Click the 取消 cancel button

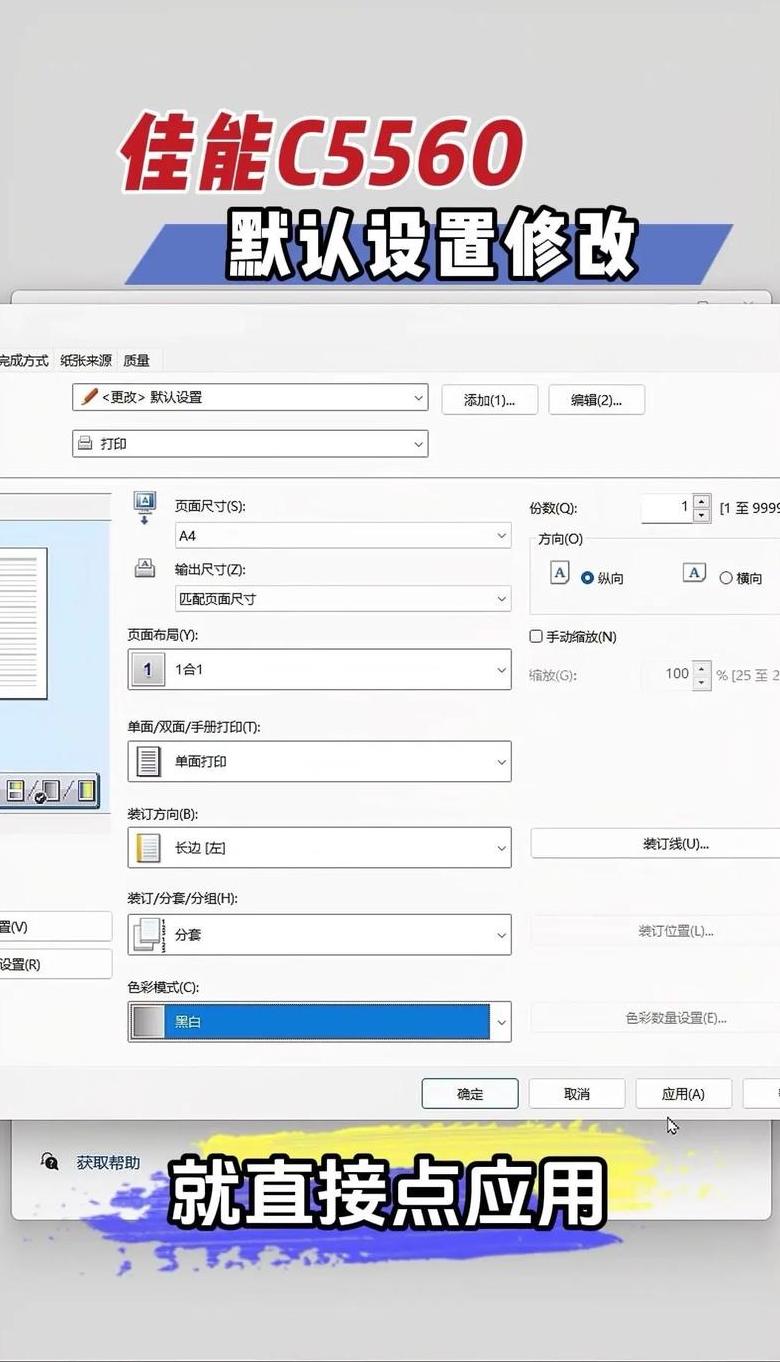(577, 1093)
